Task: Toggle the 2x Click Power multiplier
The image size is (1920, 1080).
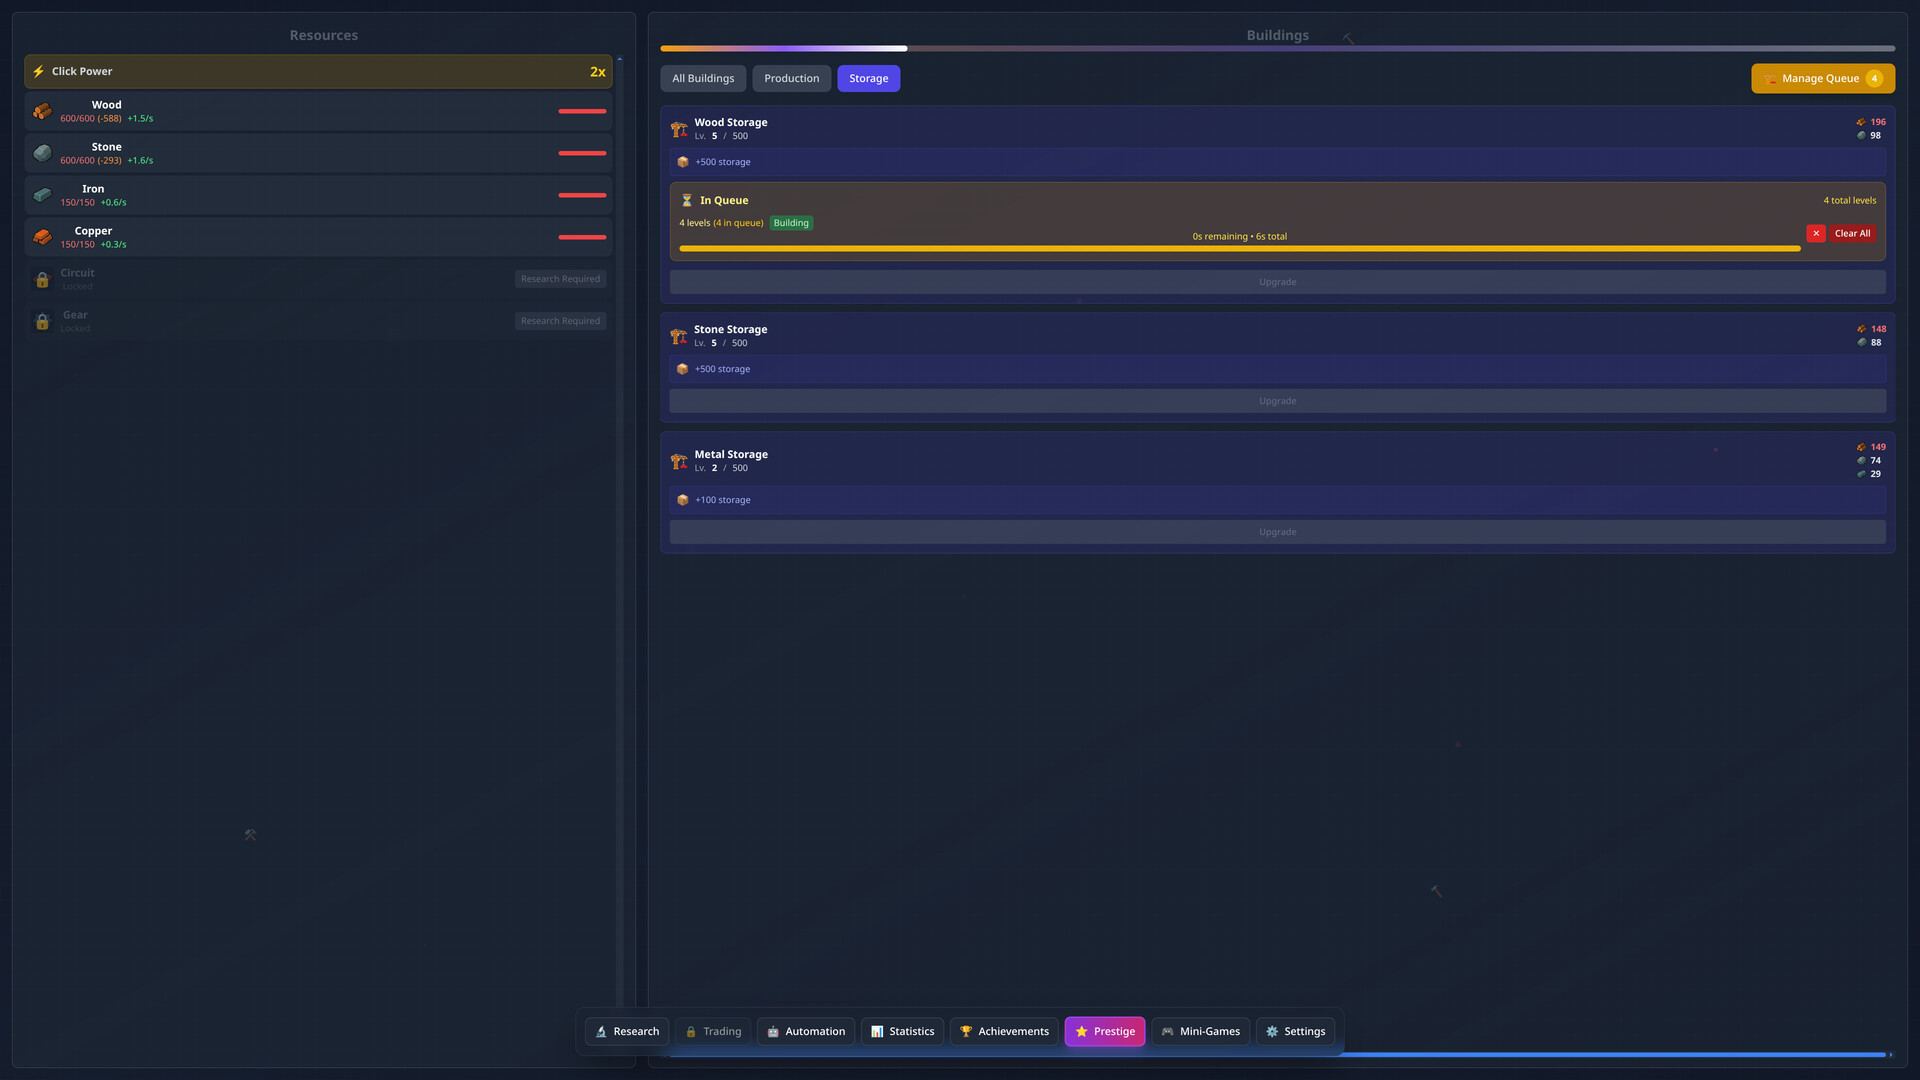Action: pos(597,71)
